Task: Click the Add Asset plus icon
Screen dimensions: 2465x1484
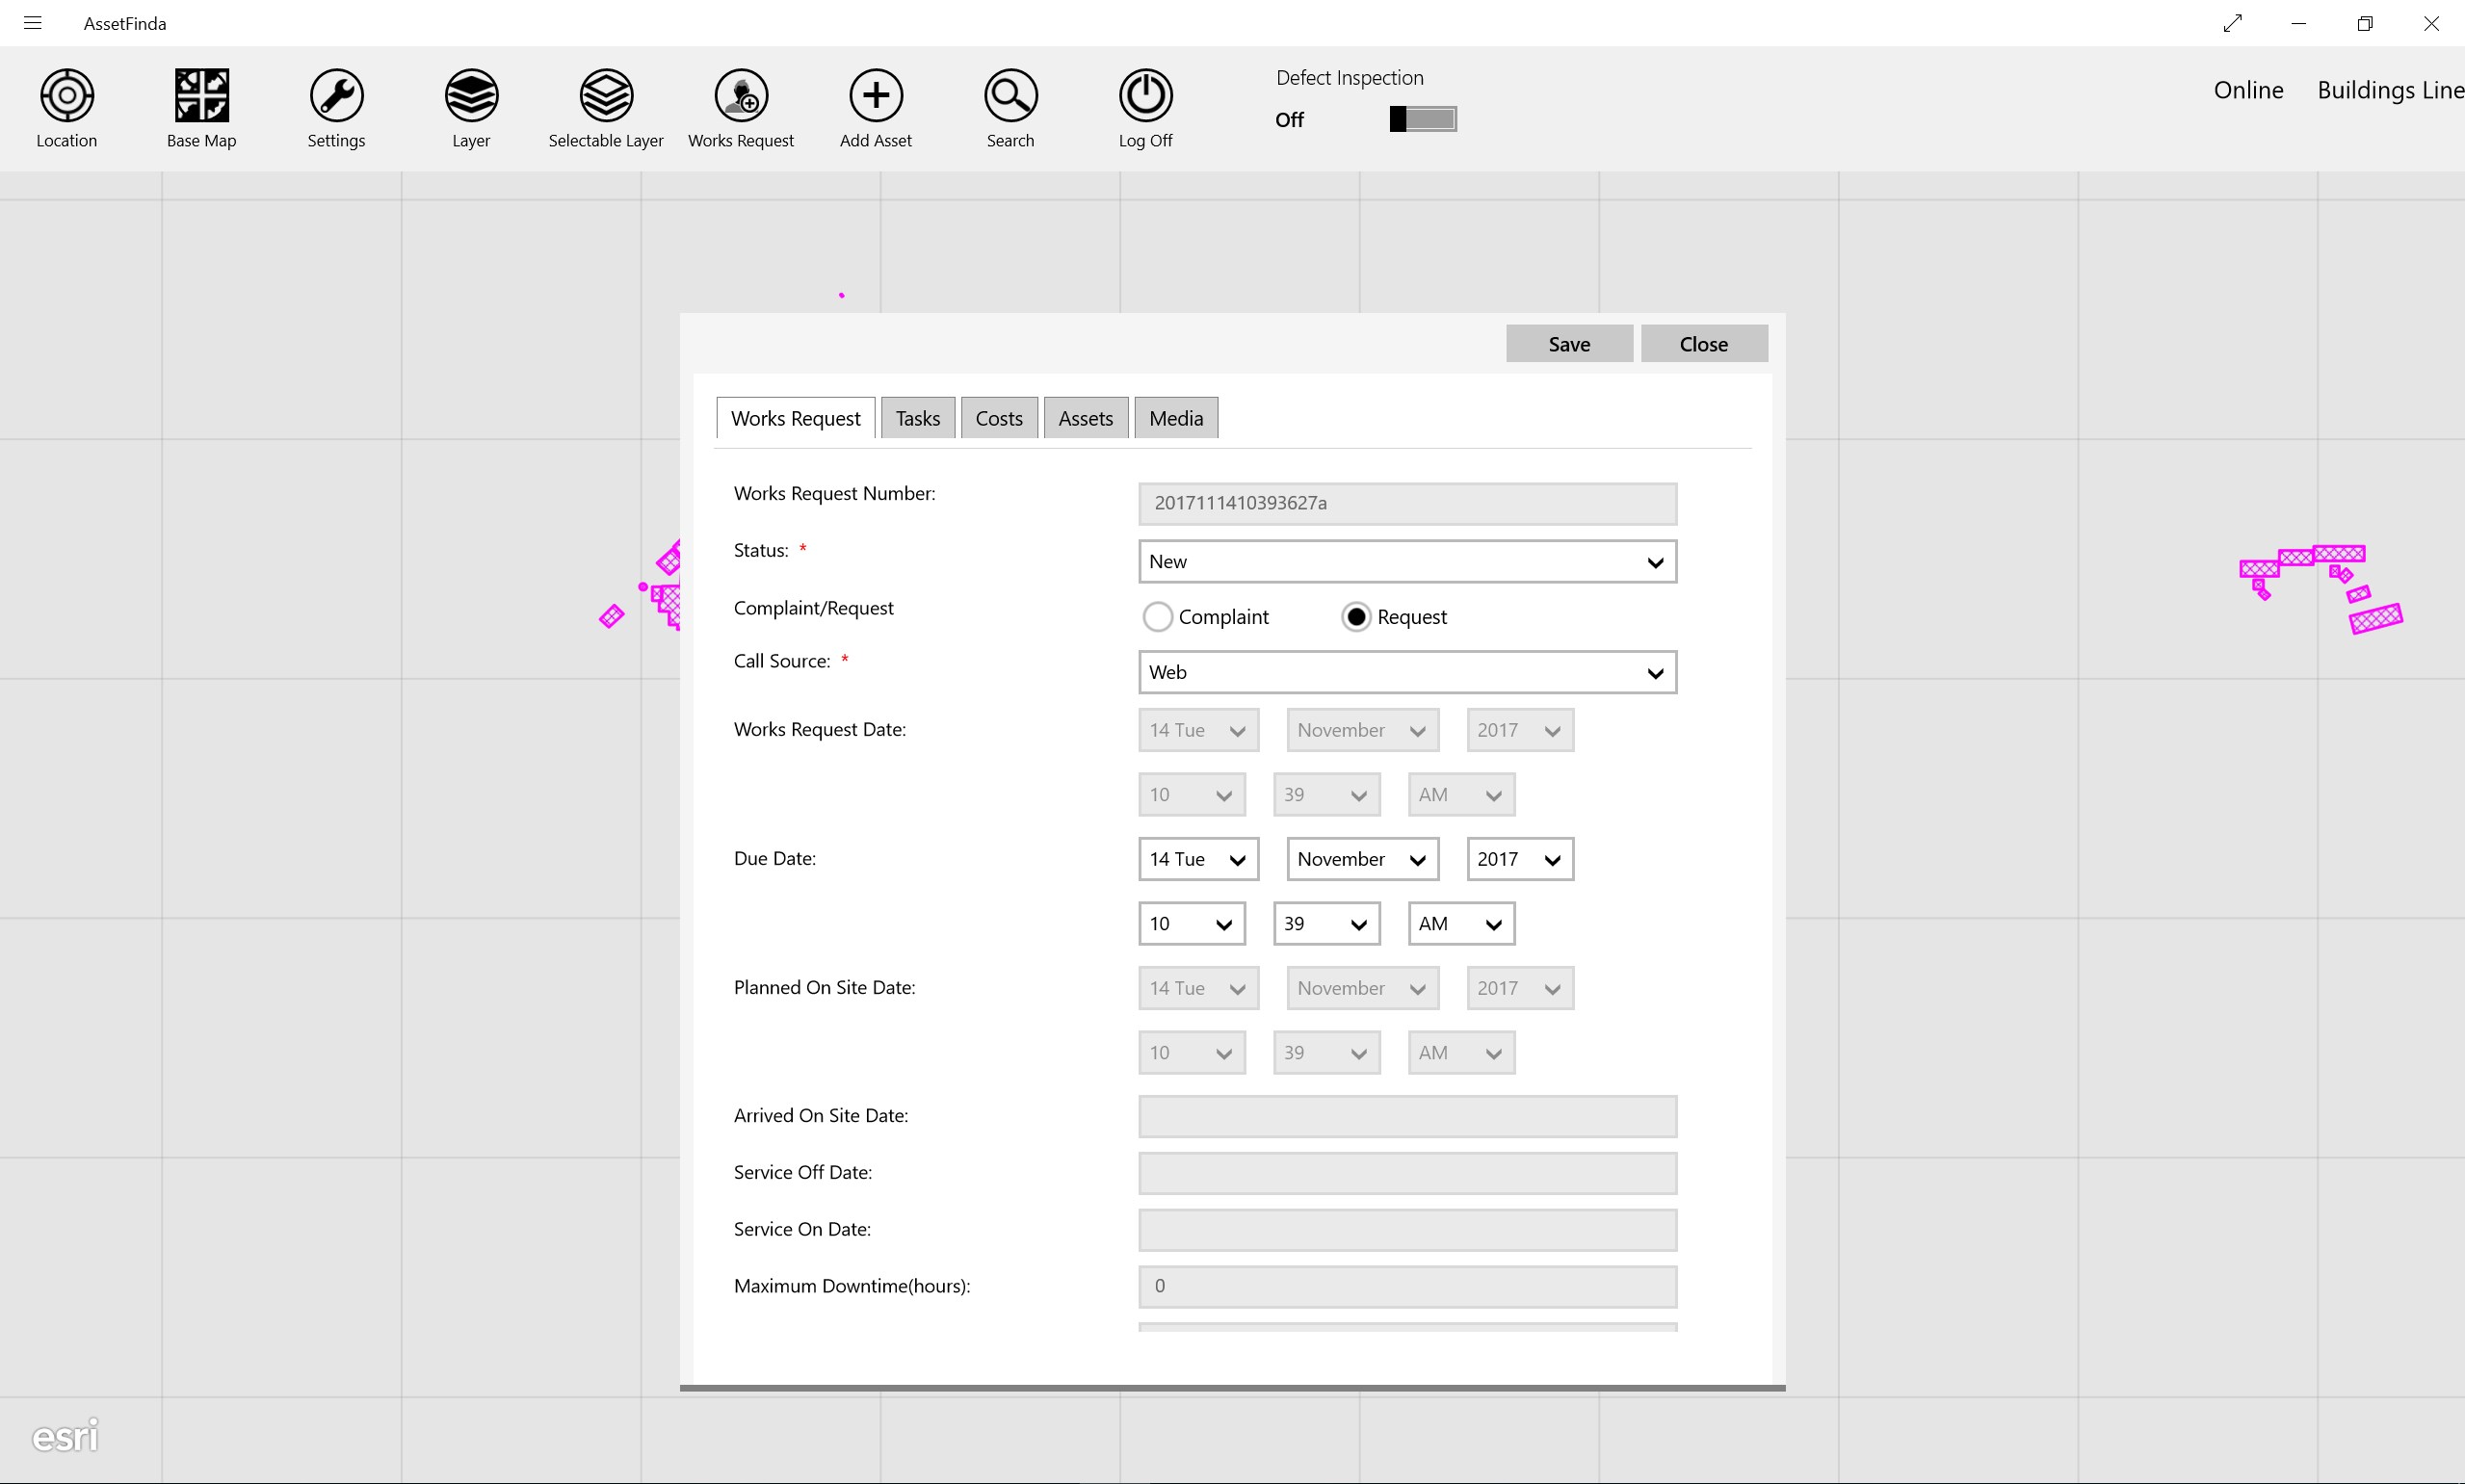Action: click(876, 96)
